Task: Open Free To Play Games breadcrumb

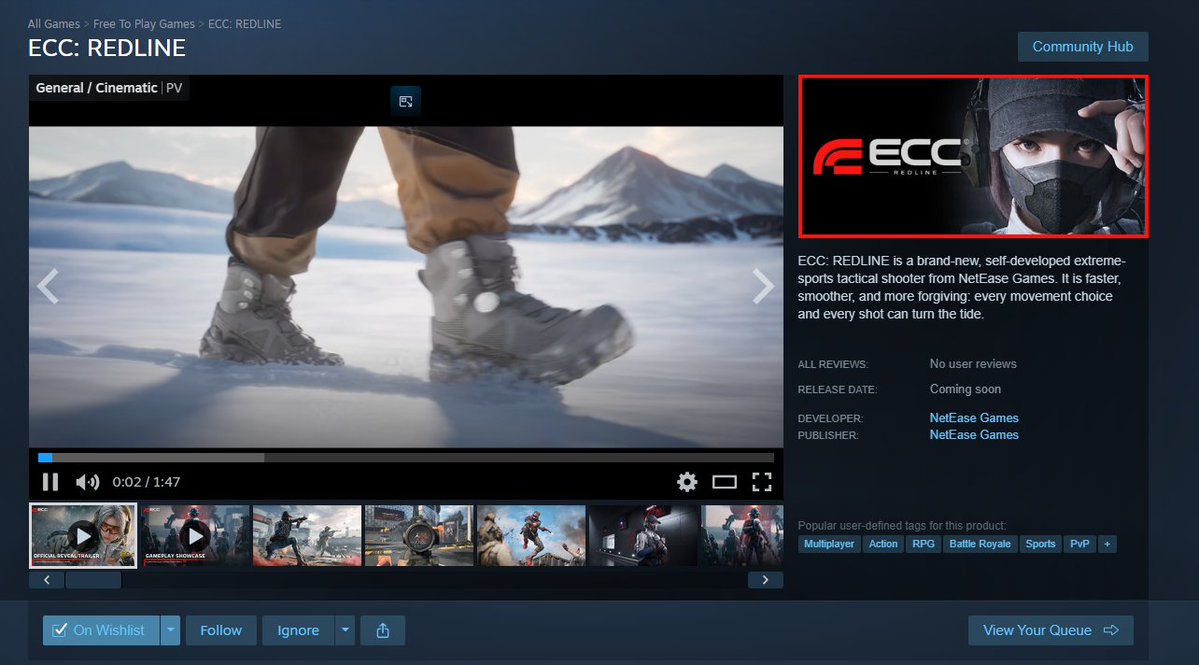Action: [144, 24]
